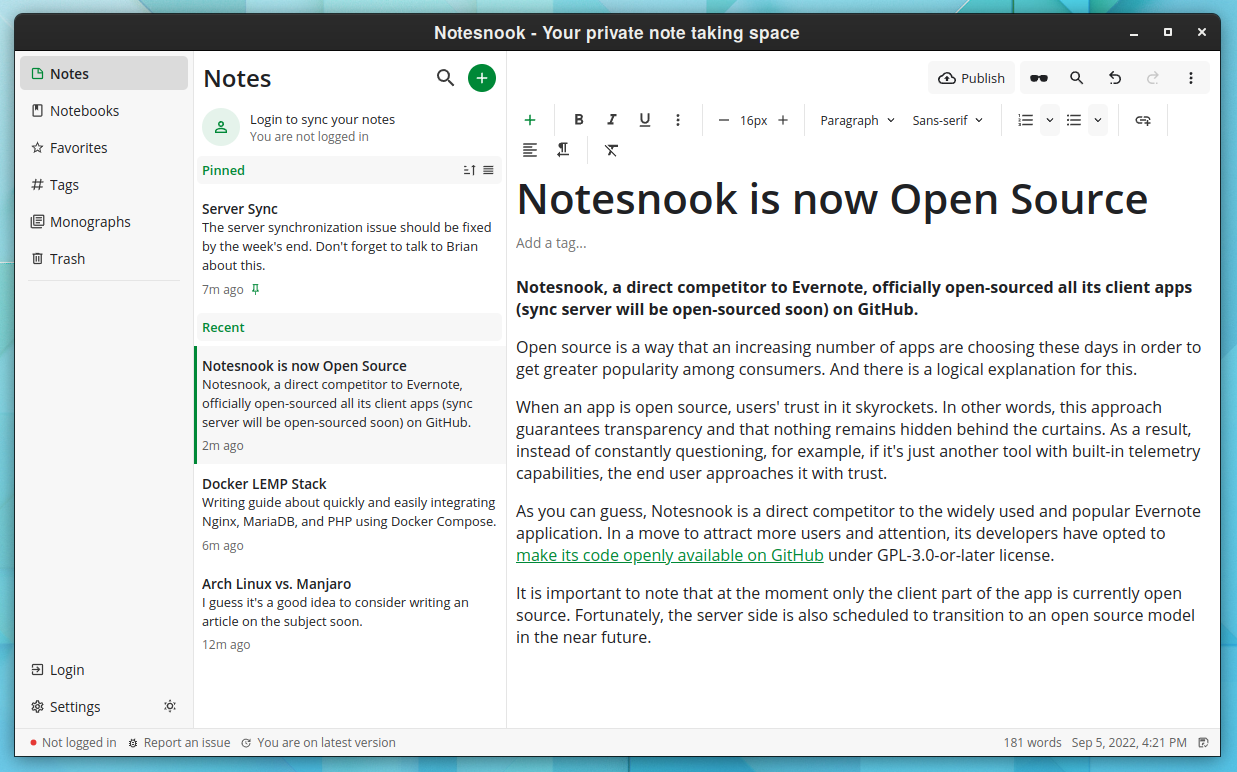
Task: Open the editor's insert block plus menu
Action: pyautogui.click(x=530, y=120)
